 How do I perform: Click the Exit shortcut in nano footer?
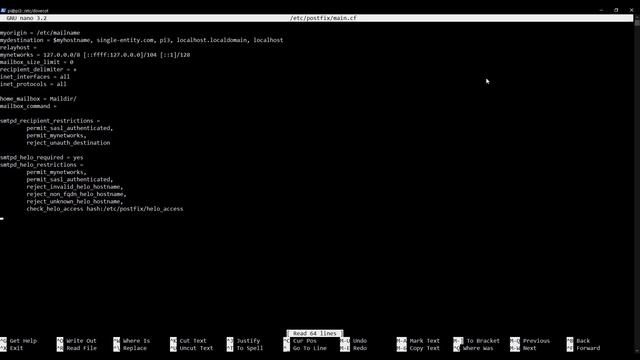16,348
